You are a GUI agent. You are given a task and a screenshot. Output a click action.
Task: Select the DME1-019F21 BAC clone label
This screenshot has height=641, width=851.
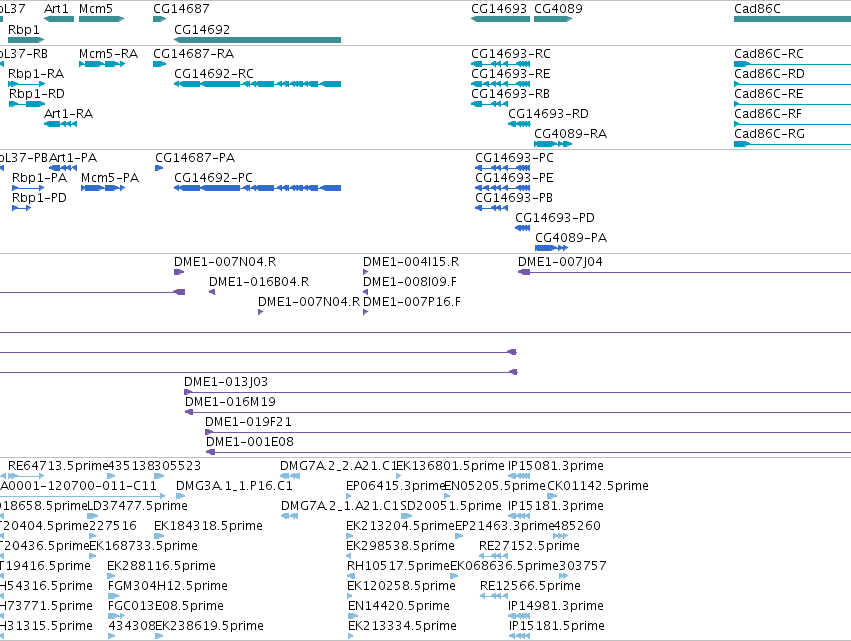point(248,422)
